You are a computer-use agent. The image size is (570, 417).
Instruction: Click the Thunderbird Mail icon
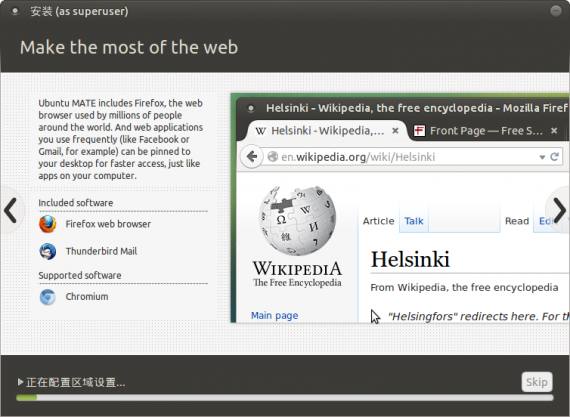click(x=48, y=251)
